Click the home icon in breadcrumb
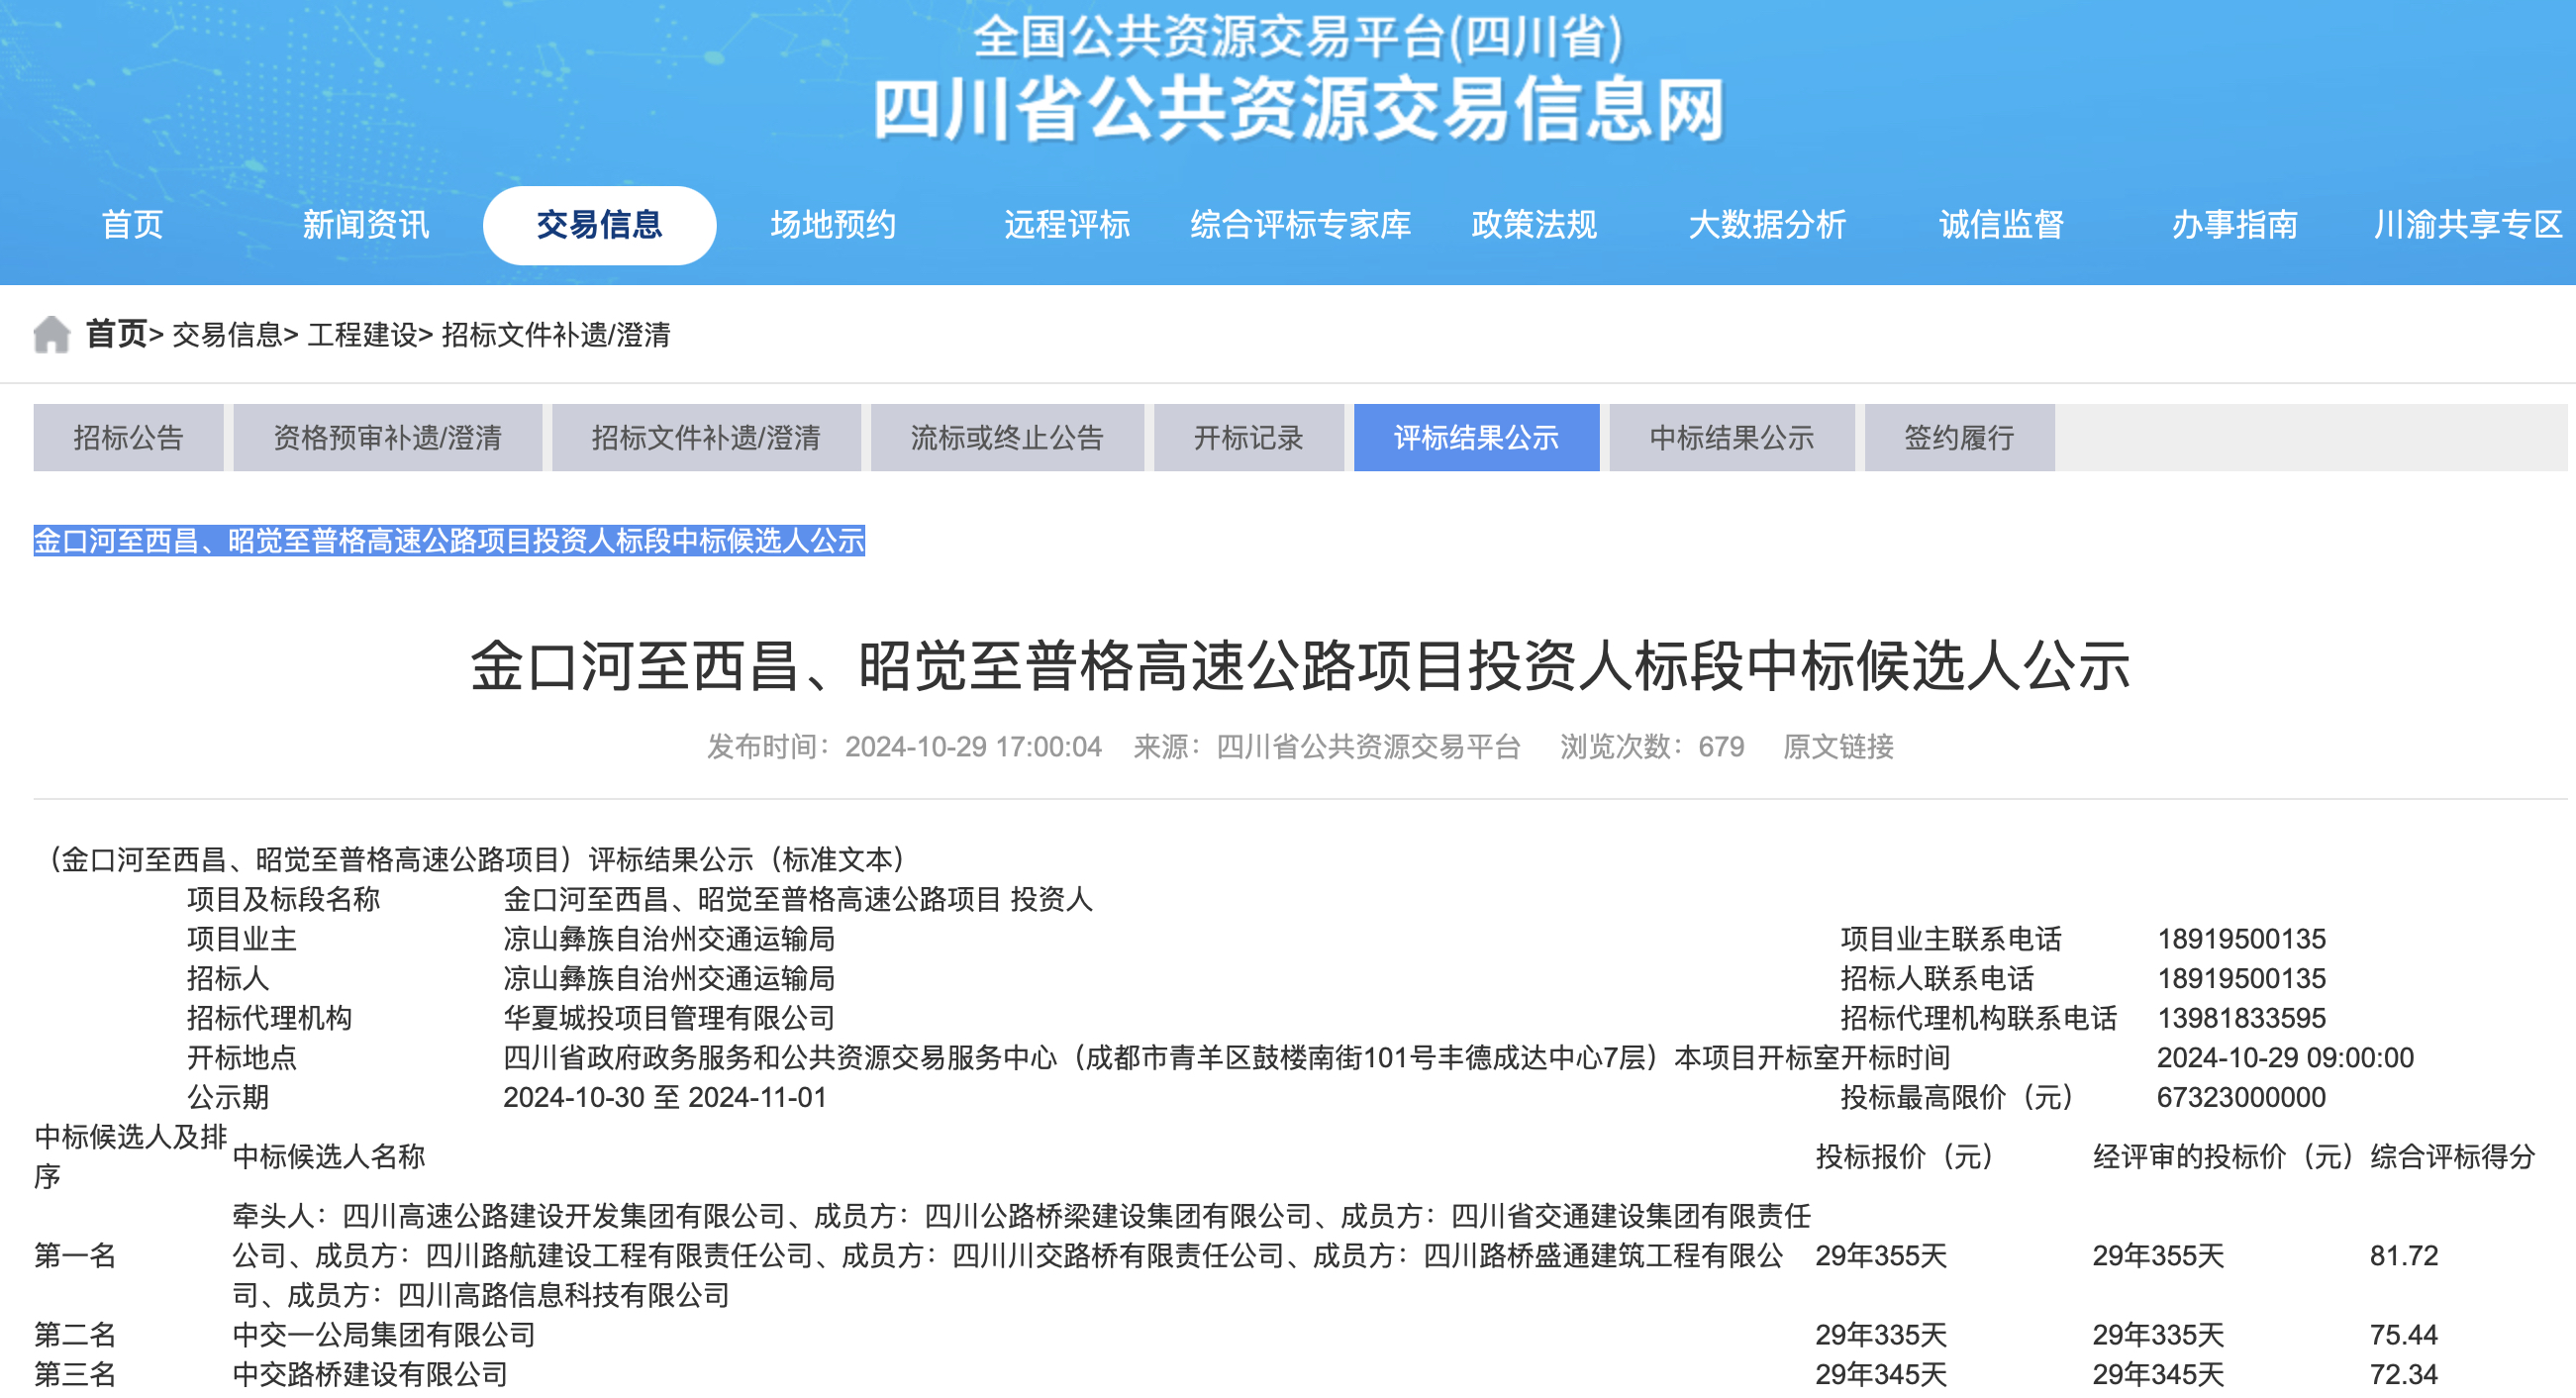Viewport: 2576px width, 1398px height. tap(51, 334)
